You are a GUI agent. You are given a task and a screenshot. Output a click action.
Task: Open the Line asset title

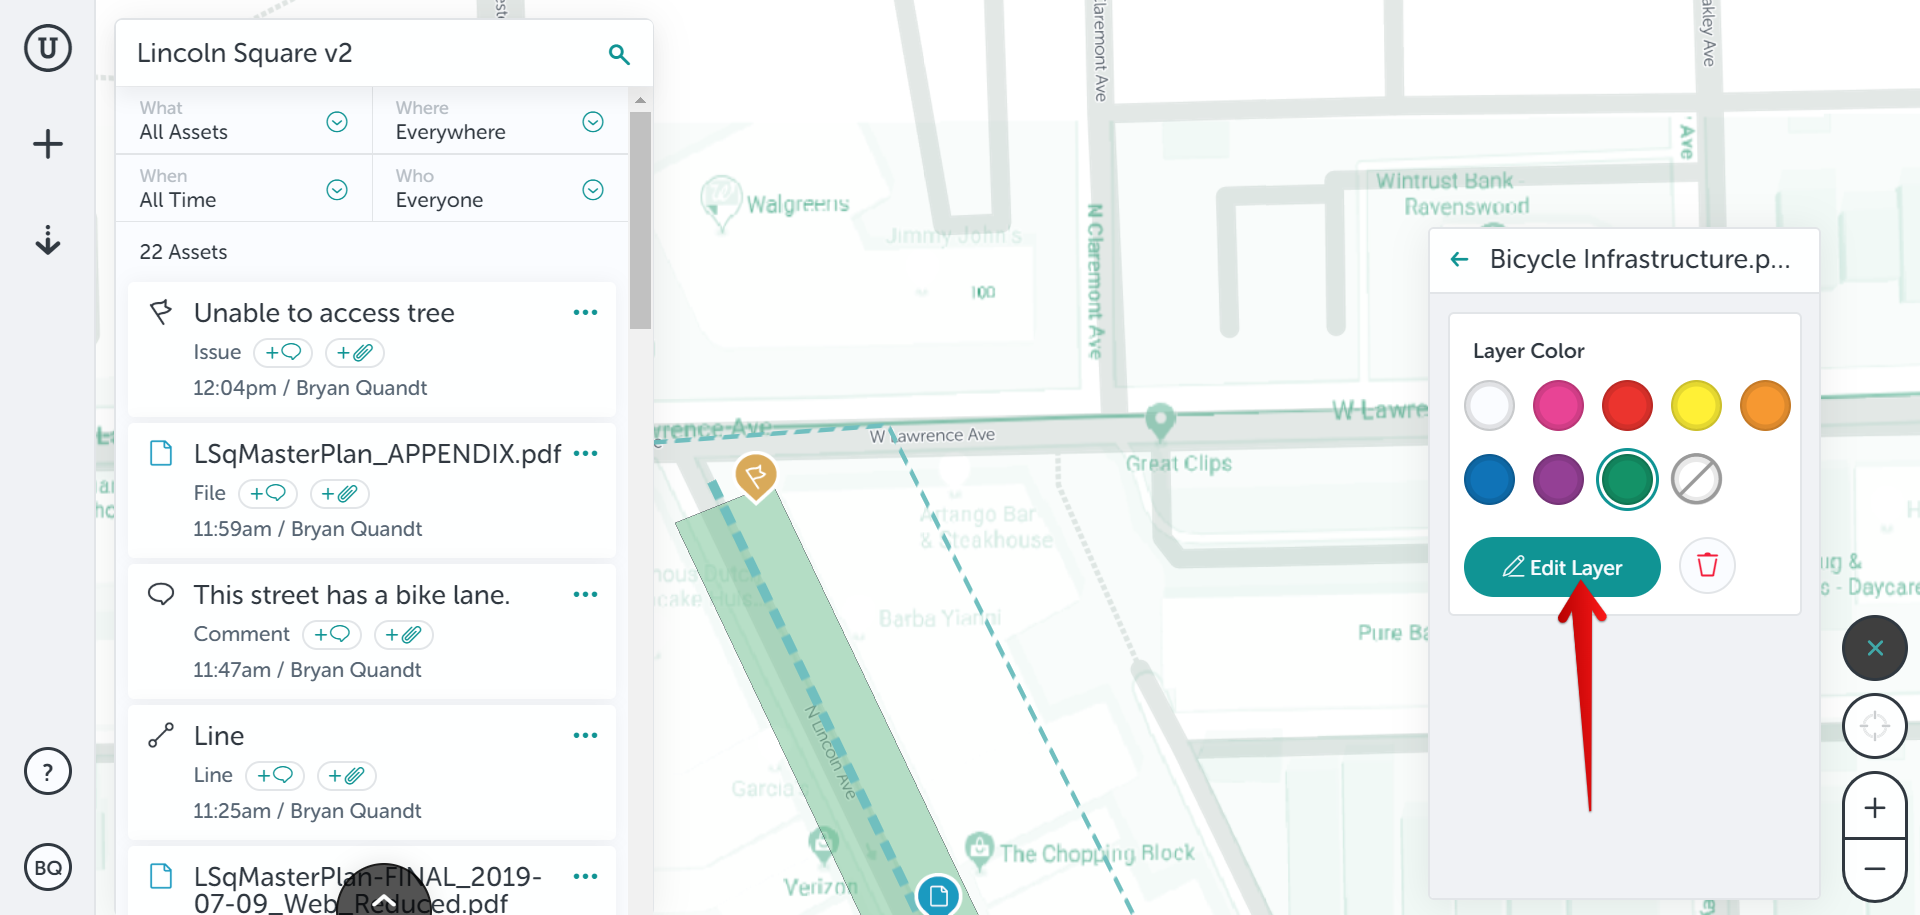click(219, 736)
